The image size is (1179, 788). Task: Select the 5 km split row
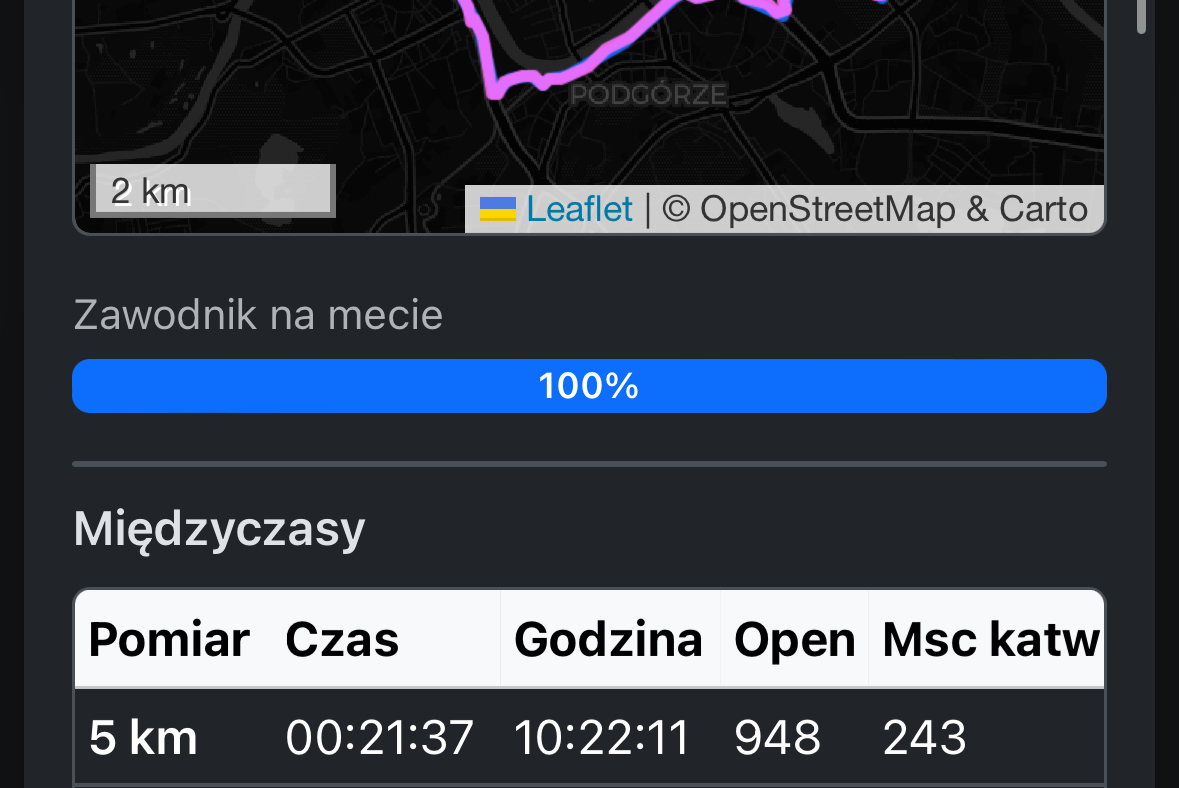(x=143, y=738)
